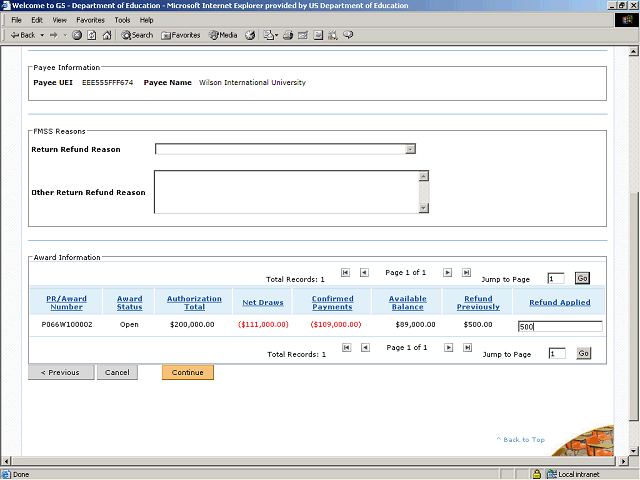Screen dimensions: 640x480
Task: Sort by Available Balance column
Action: coord(407,303)
